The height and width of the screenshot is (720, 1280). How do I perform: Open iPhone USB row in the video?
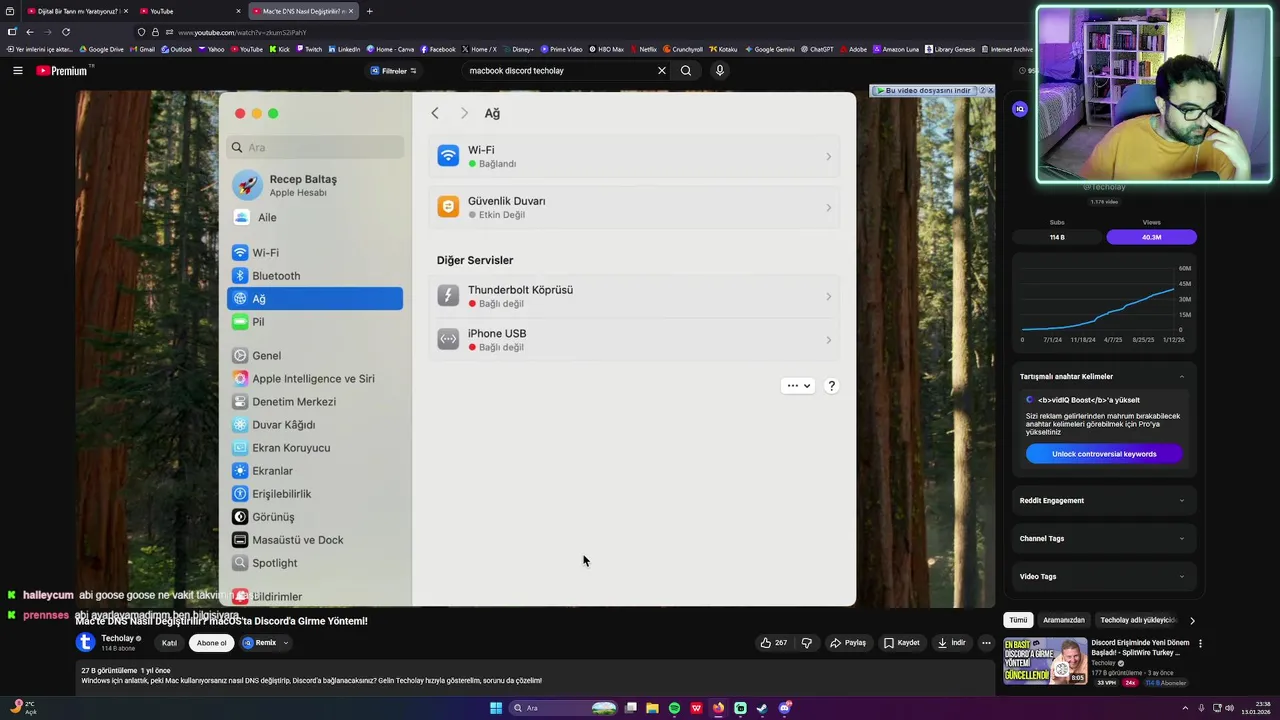(635, 340)
